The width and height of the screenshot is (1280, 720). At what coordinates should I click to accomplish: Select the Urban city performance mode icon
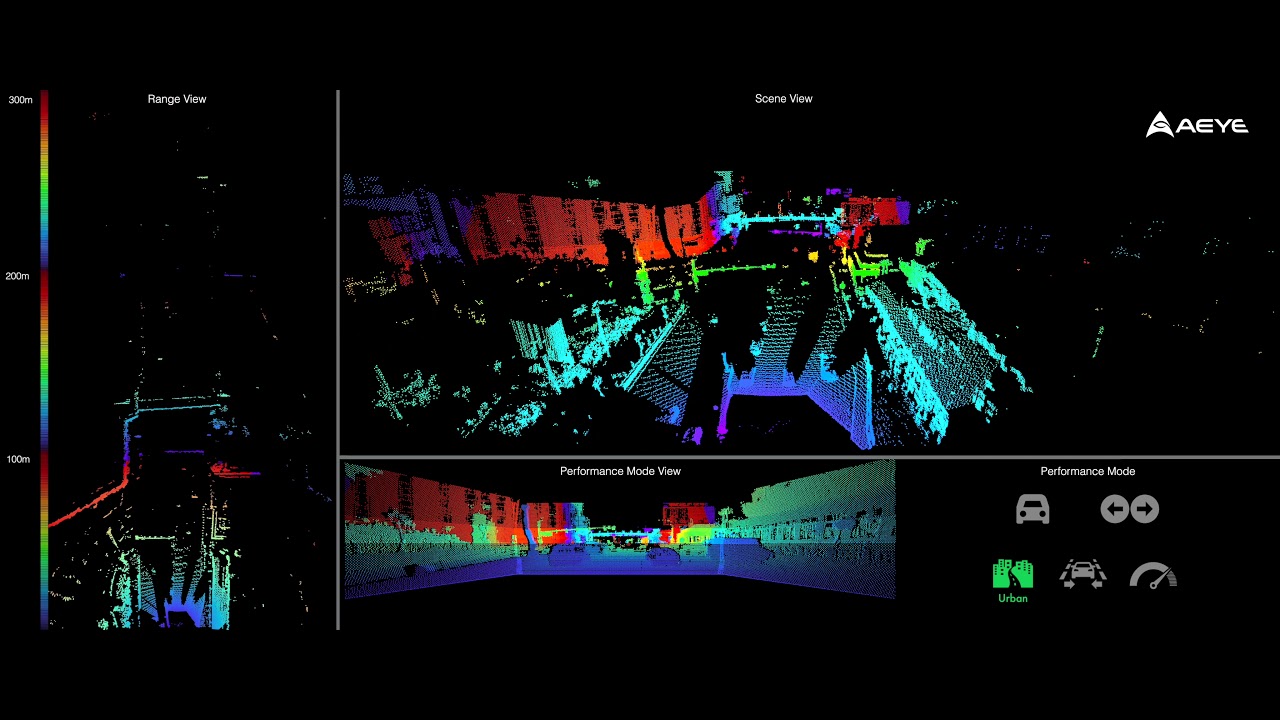point(1013,574)
